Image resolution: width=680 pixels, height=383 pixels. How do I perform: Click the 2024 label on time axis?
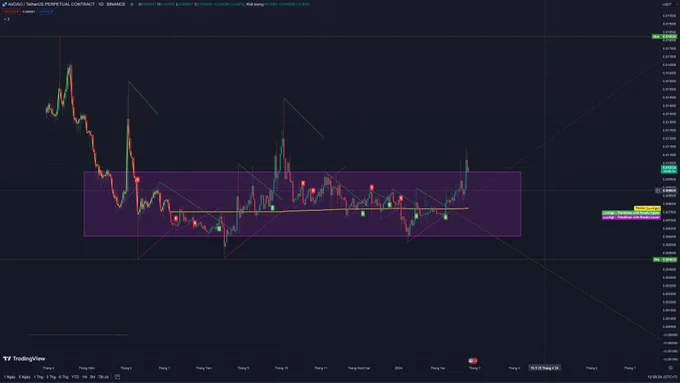click(x=398, y=368)
